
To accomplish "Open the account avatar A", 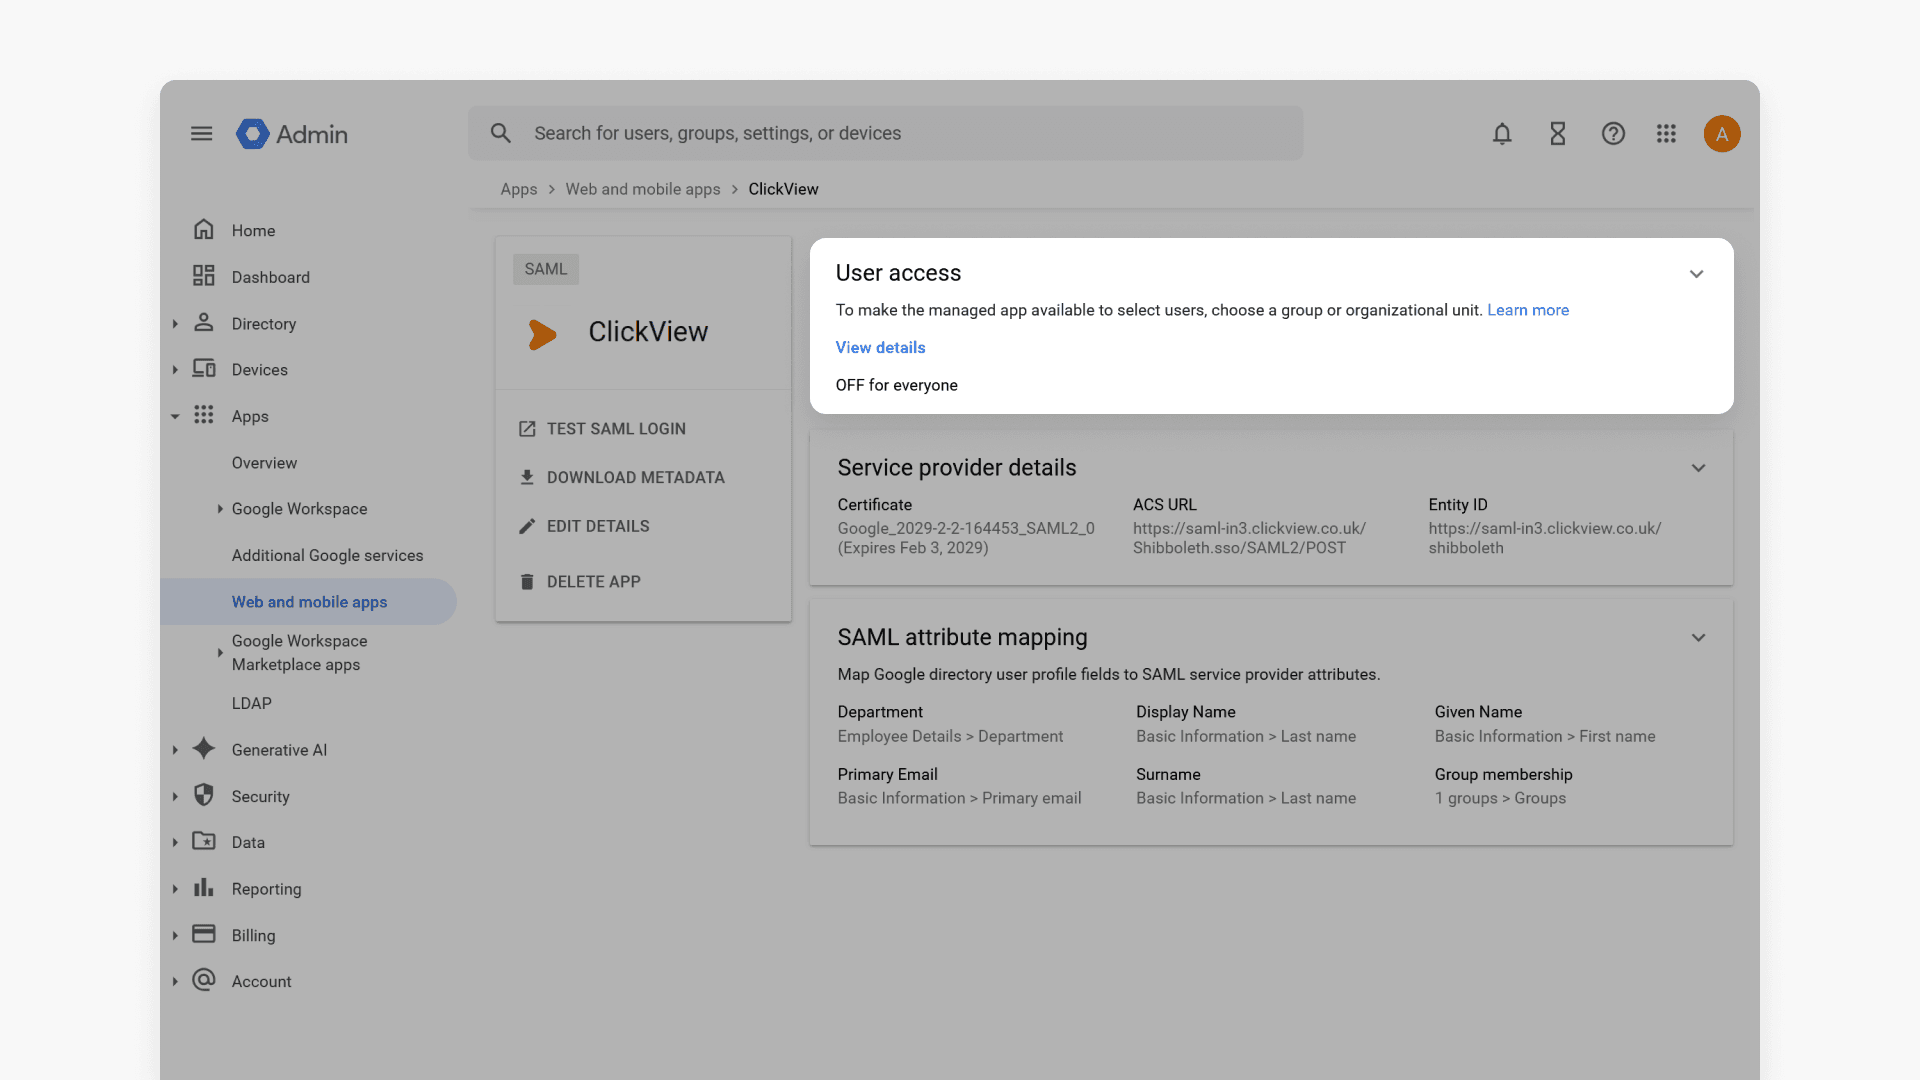I will pos(1722,134).
